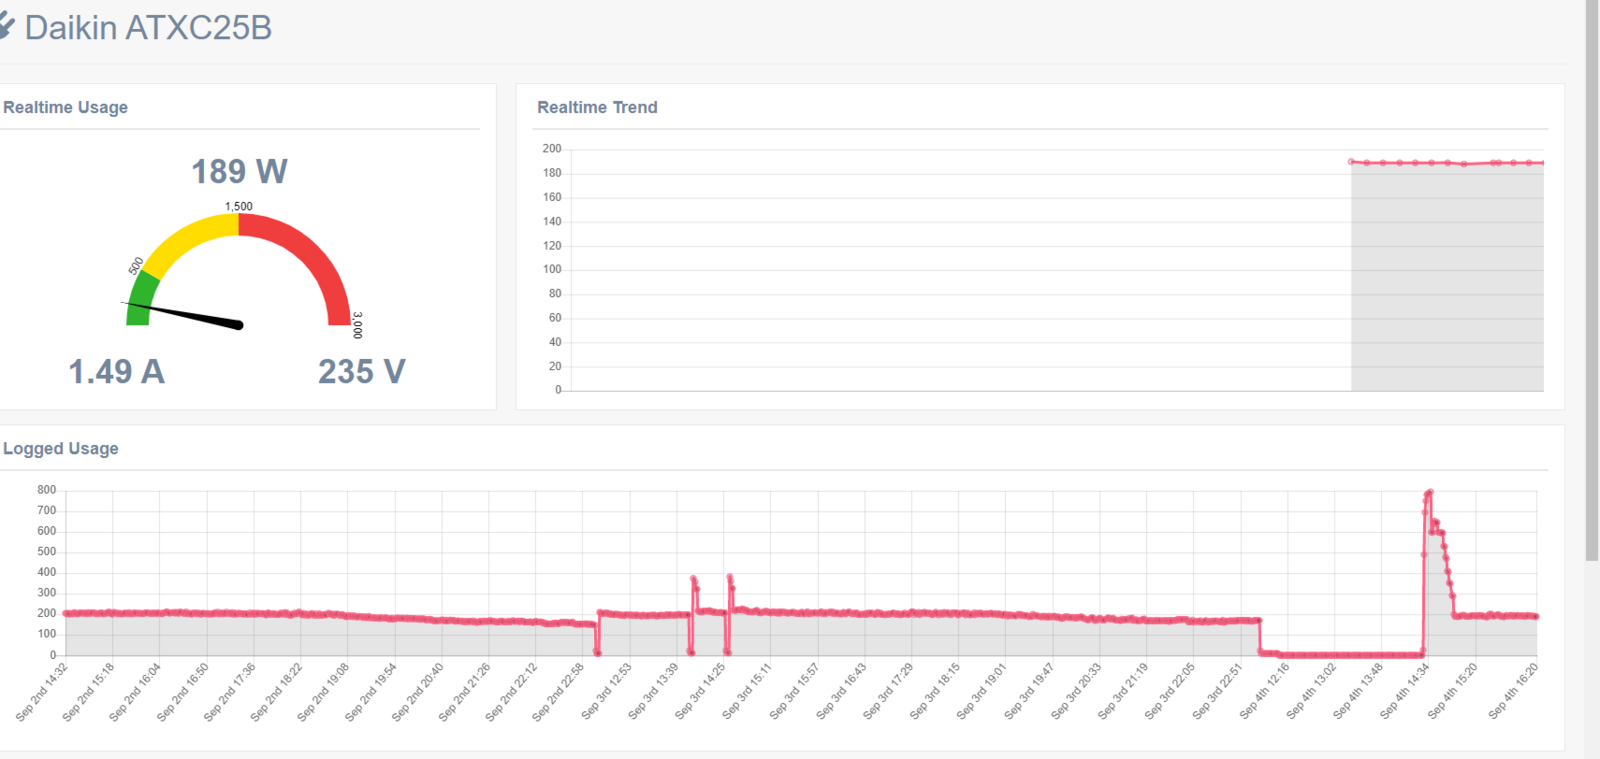The height and width of the screenshot is (759, 1600).
Task: Click the 1.49 A current reading
Action: pos(116,372)
